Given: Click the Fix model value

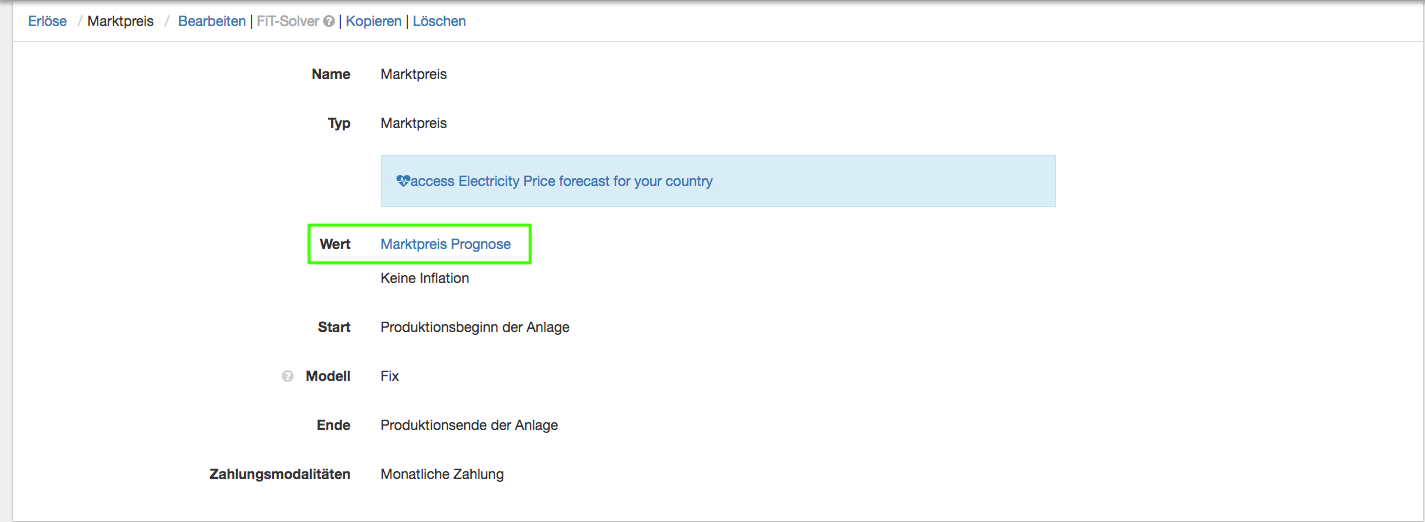Looking at the screenshot, I should point(389,376).
